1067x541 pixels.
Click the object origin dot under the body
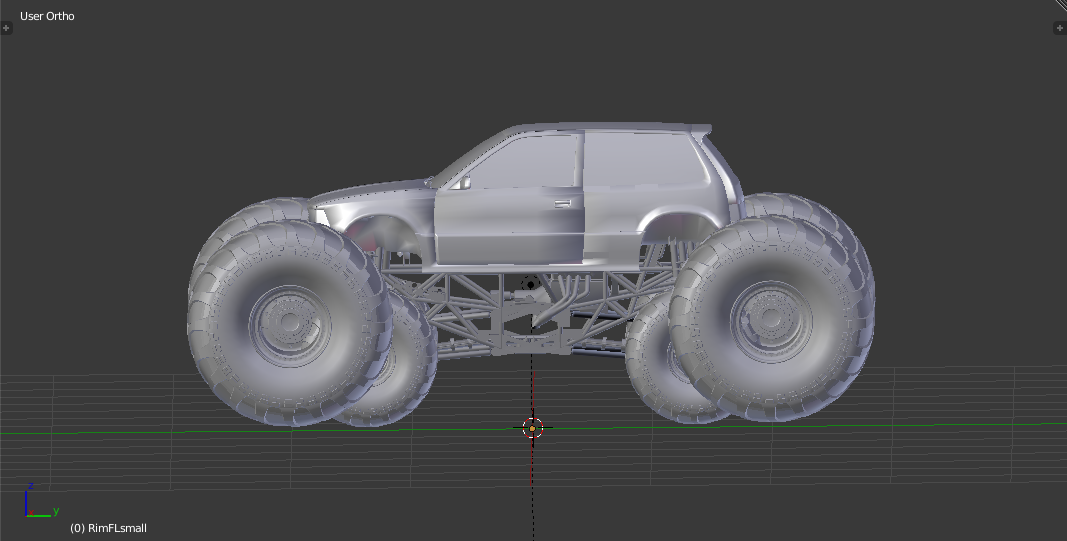click(530, 284)
